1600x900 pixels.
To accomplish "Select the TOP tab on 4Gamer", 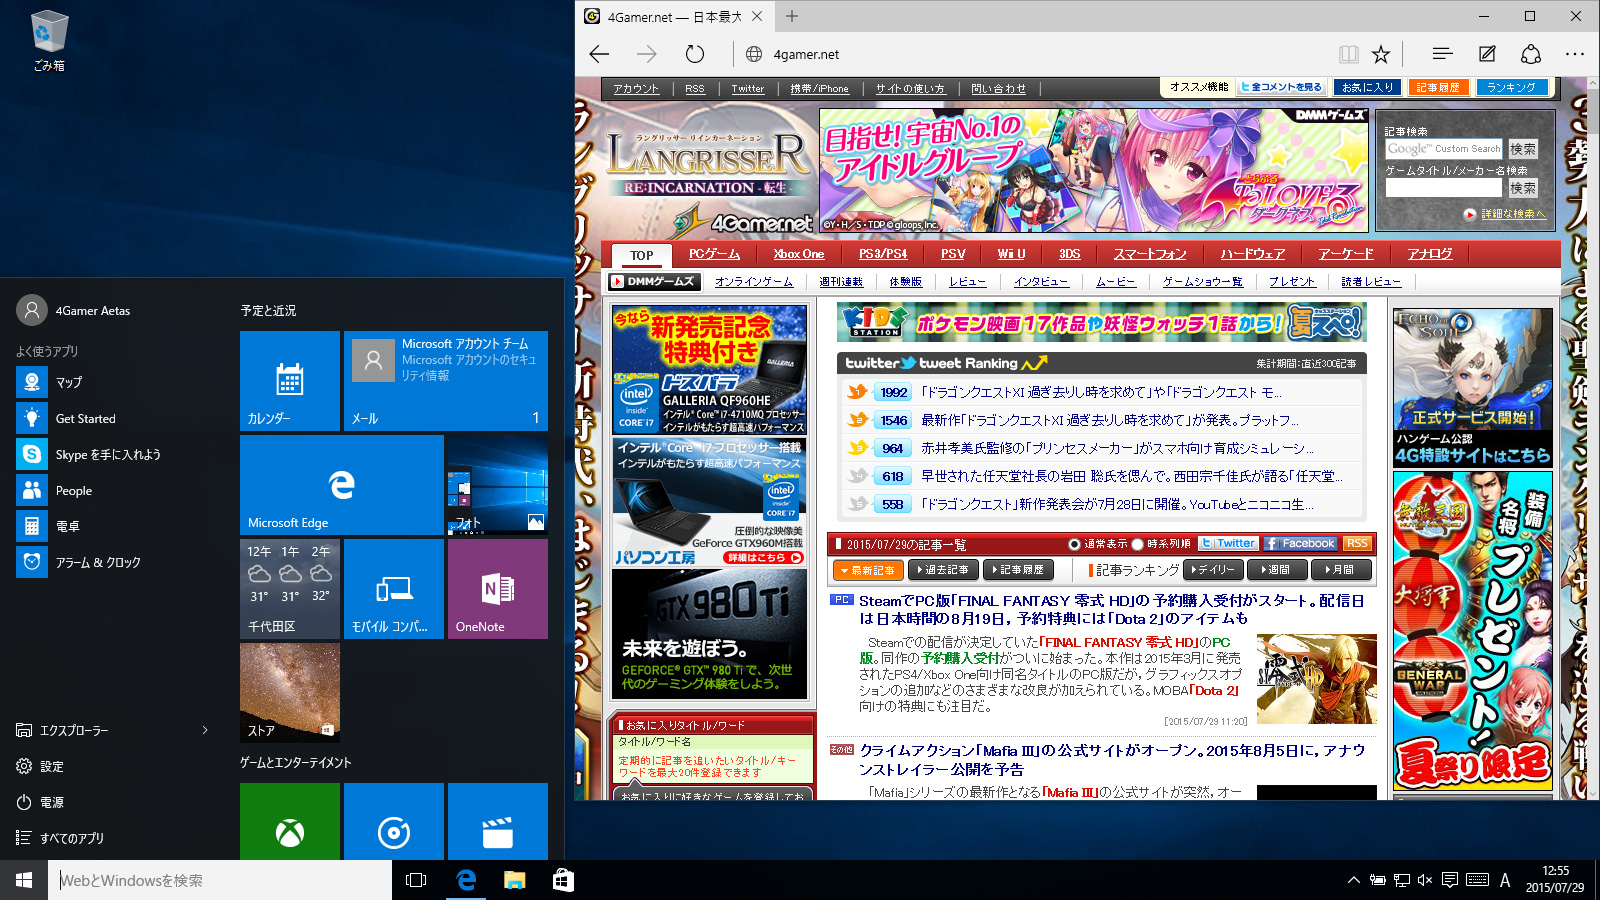I will coord(641,255).
